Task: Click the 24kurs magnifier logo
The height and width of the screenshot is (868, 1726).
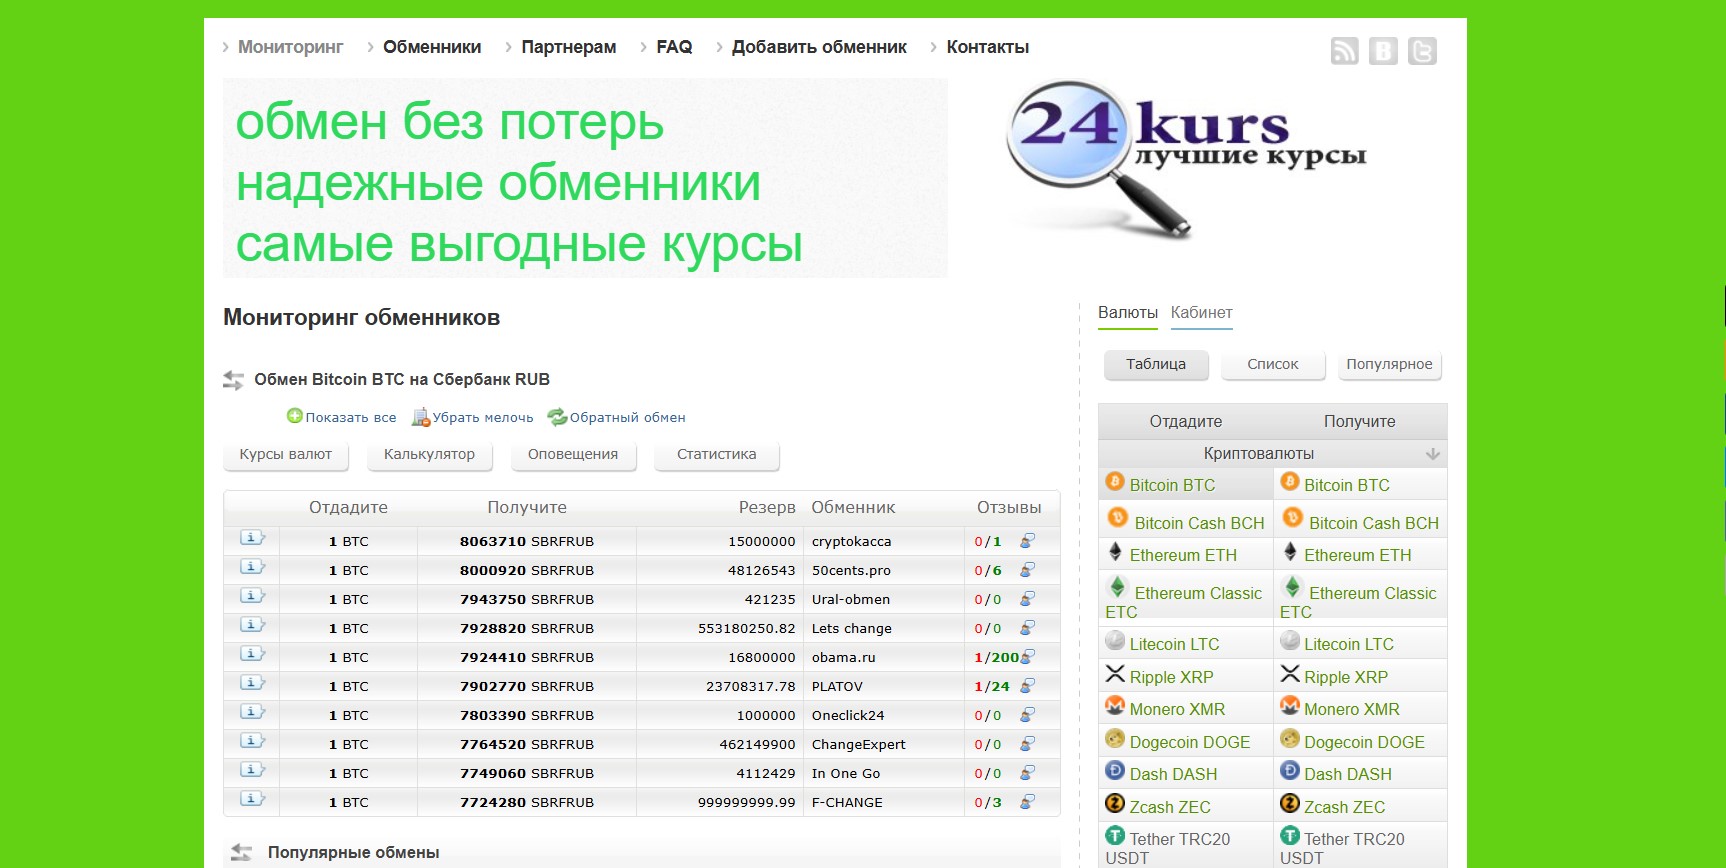Action: pyautogui.click(x=1187, y=160)
